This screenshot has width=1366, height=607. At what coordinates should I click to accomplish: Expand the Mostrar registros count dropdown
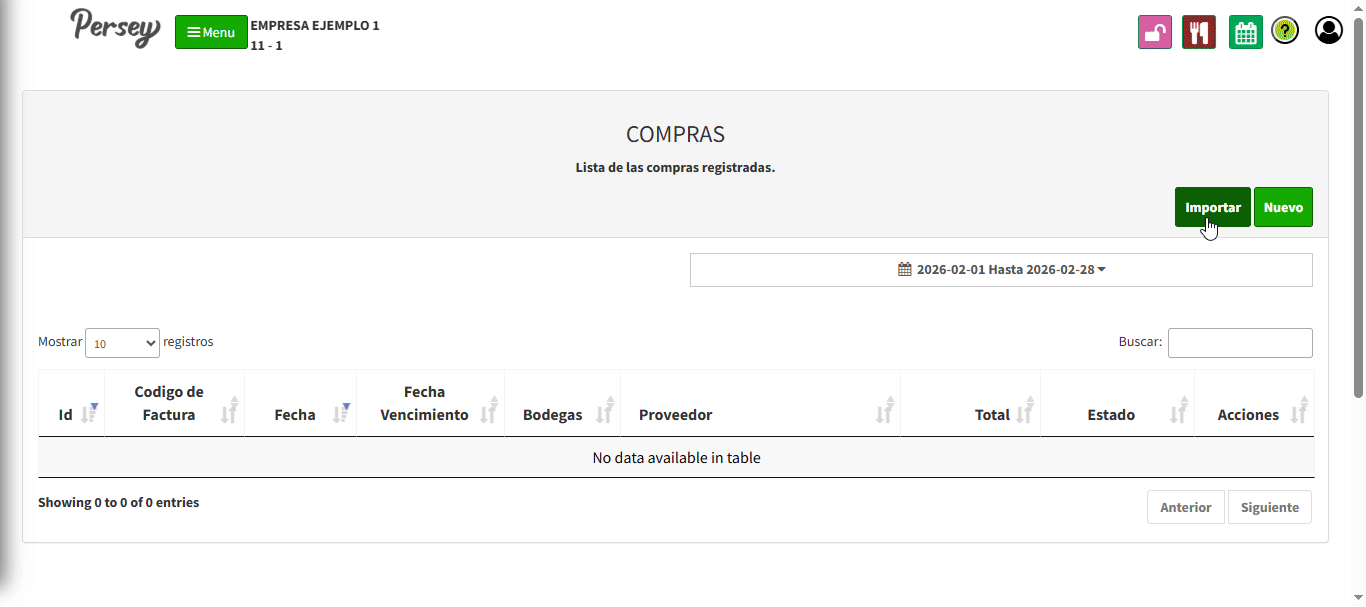coord(122,343)
